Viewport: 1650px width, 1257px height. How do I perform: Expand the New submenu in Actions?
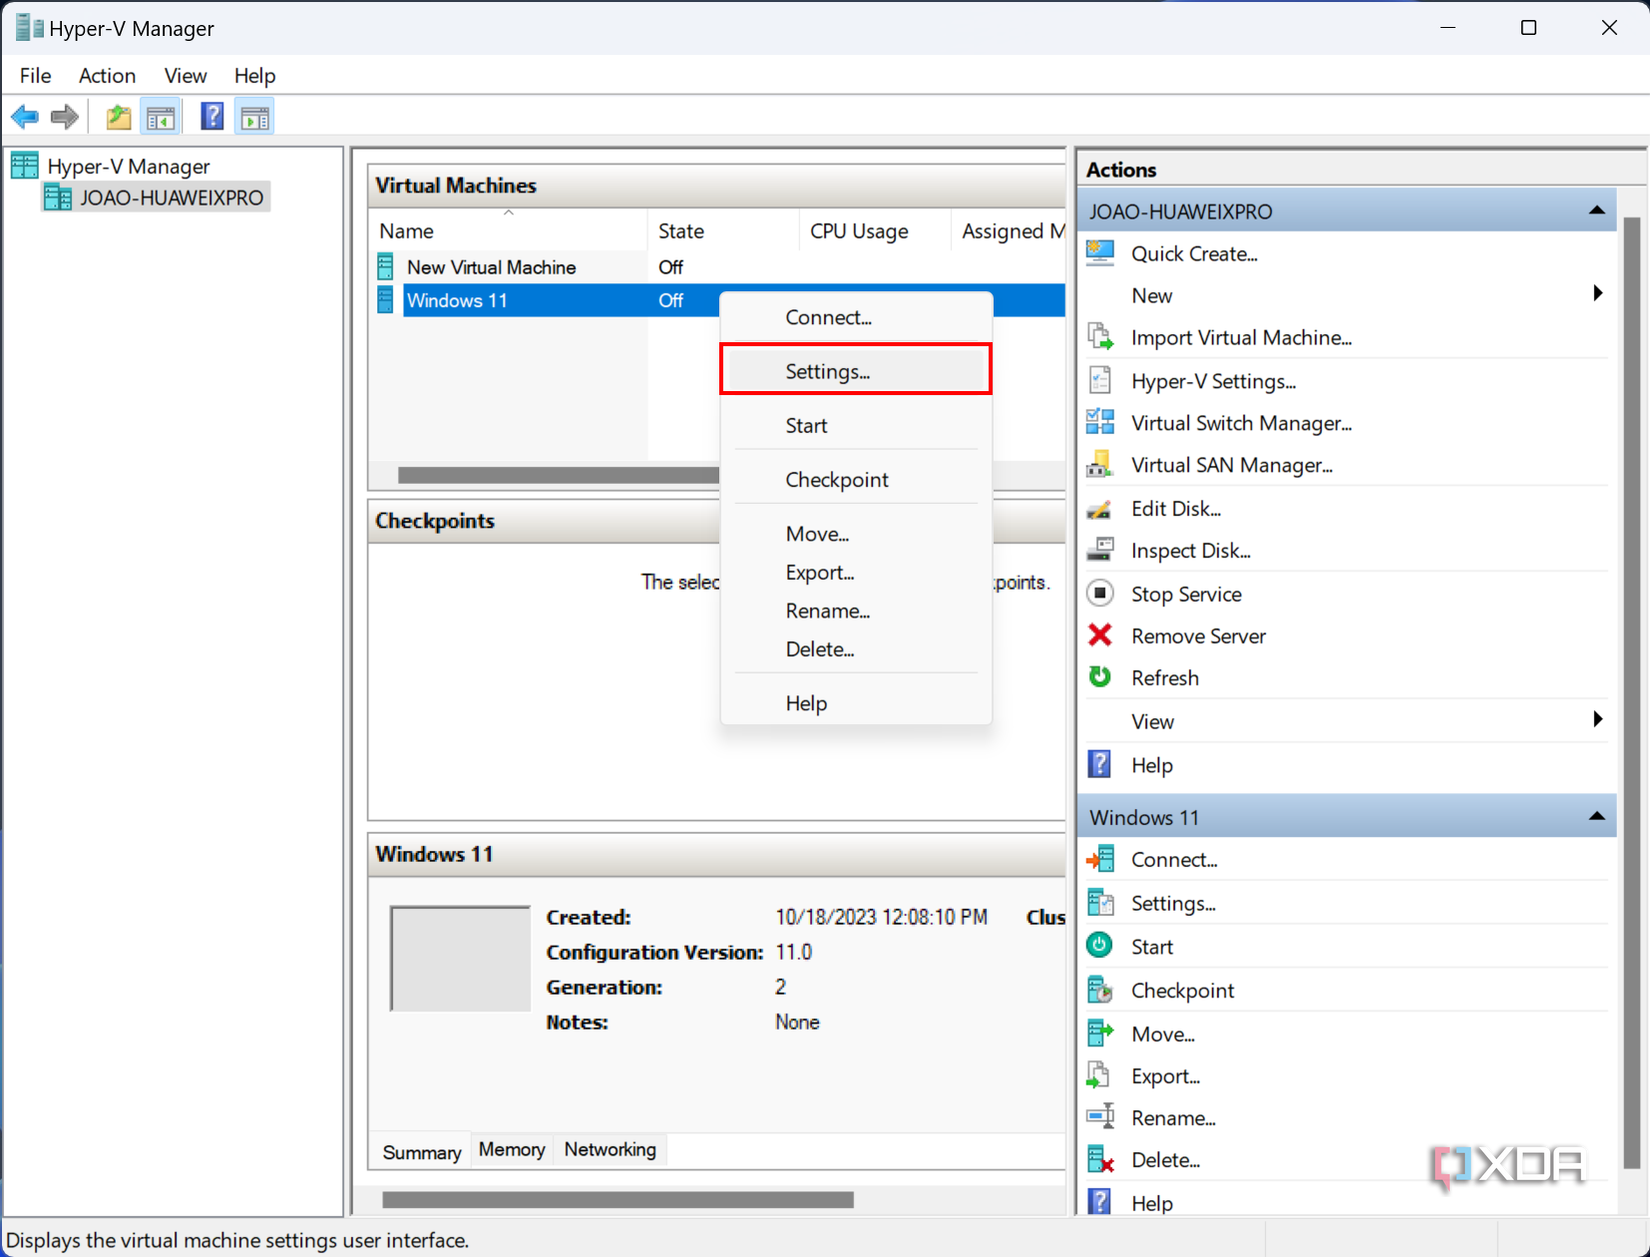[1597, 294]
